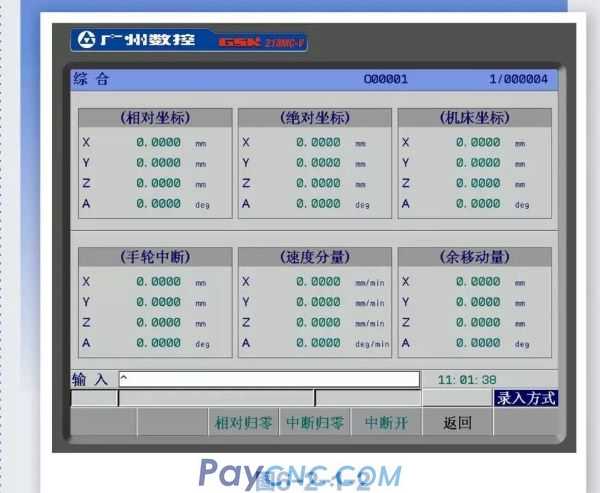Click the 速度分量 panel header
The width and height of the screenshot is (600, 493).
[315, 257]
